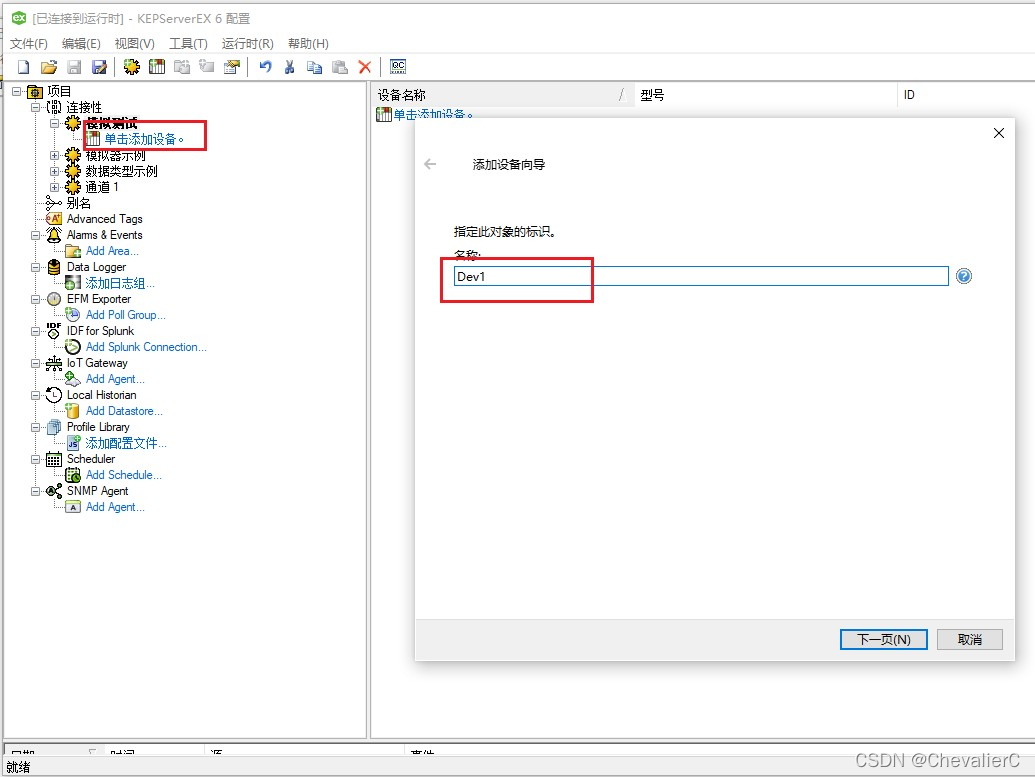The image size is (1035, 777).
Task: Click the blue help icon beside name field
Action: coord(964,276)
